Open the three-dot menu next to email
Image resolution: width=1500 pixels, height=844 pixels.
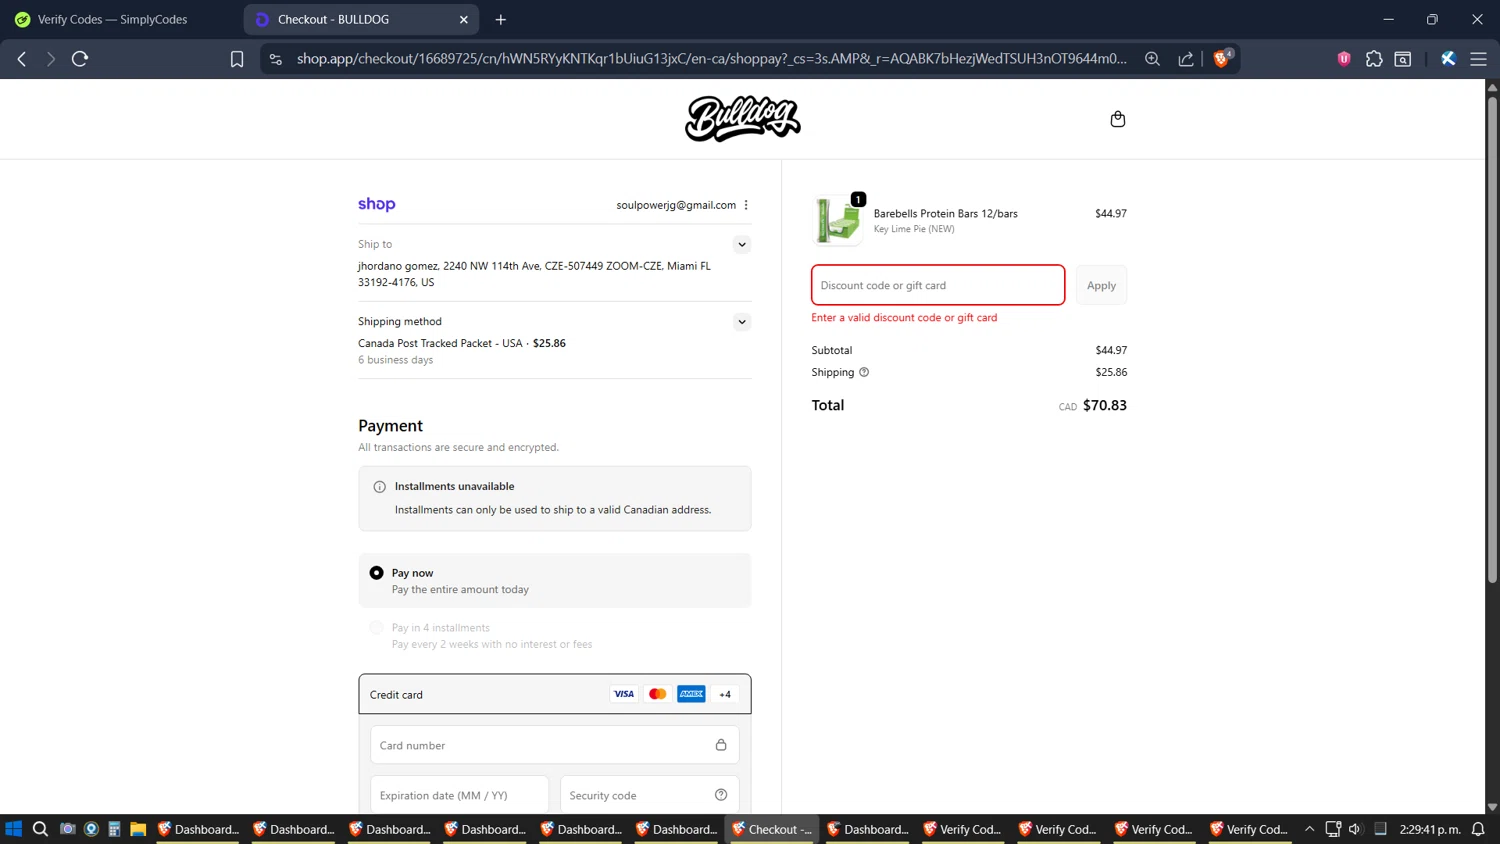(x=746, y=205)
